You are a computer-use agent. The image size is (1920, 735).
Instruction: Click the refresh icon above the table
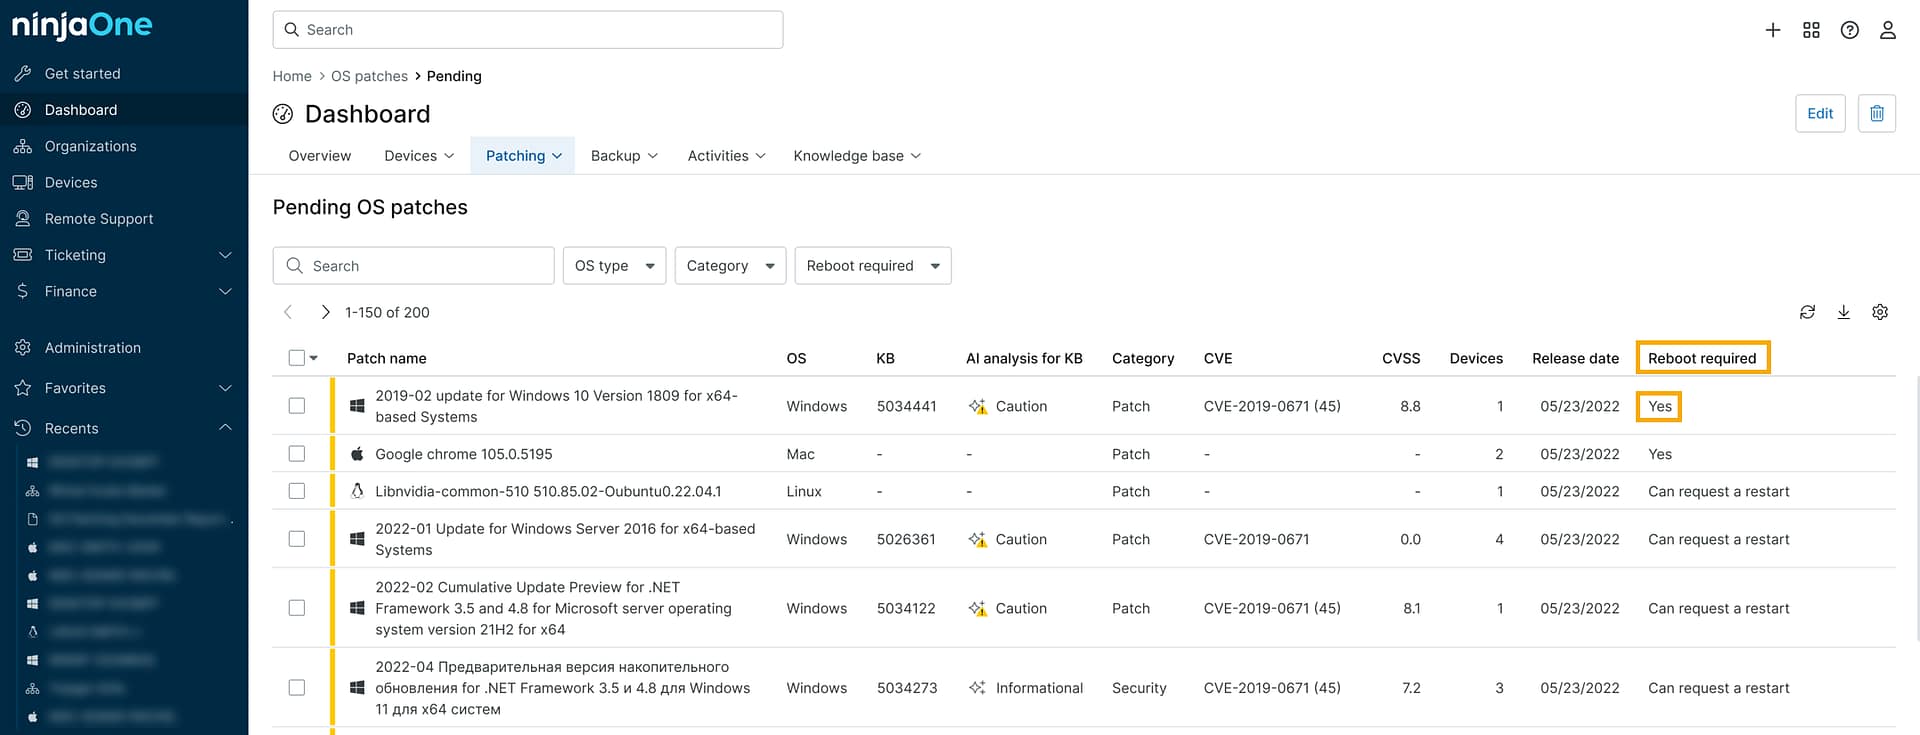click(1807, 312)
